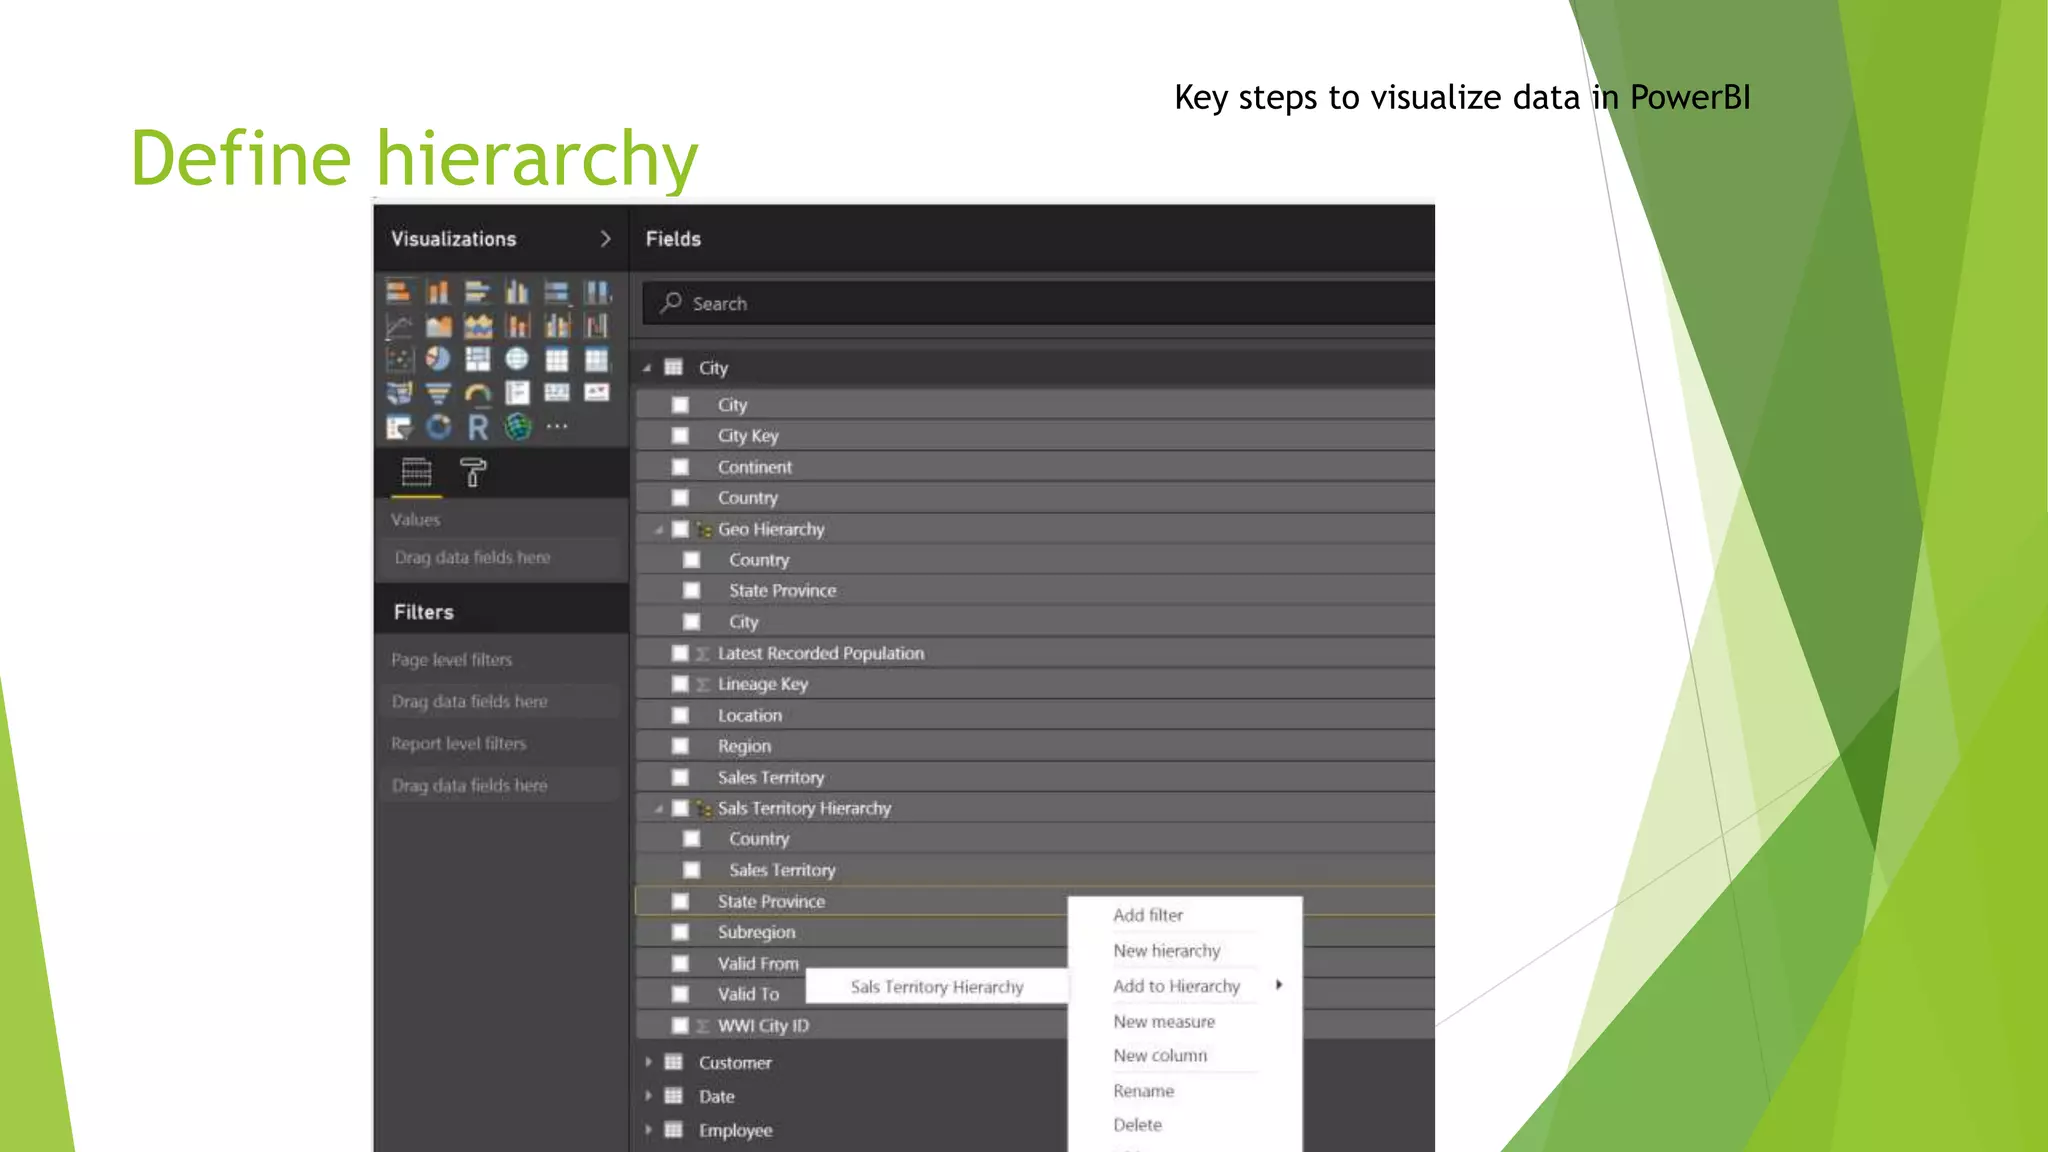The image size is (2048, 1152).
Task: Select the donut chart visualization
Action: (438, 427)
